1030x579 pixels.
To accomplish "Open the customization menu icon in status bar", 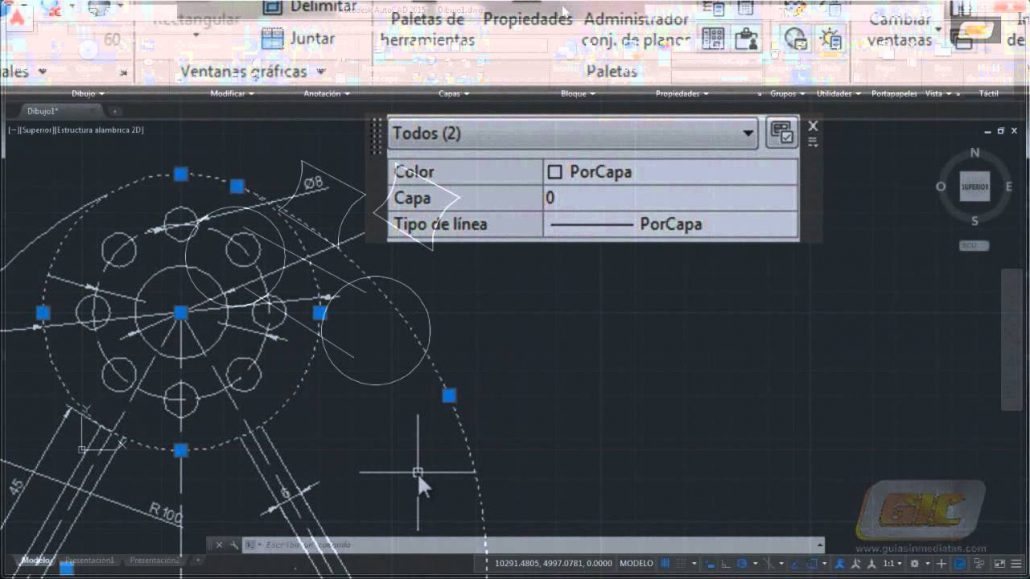I will click(1016, 564).
